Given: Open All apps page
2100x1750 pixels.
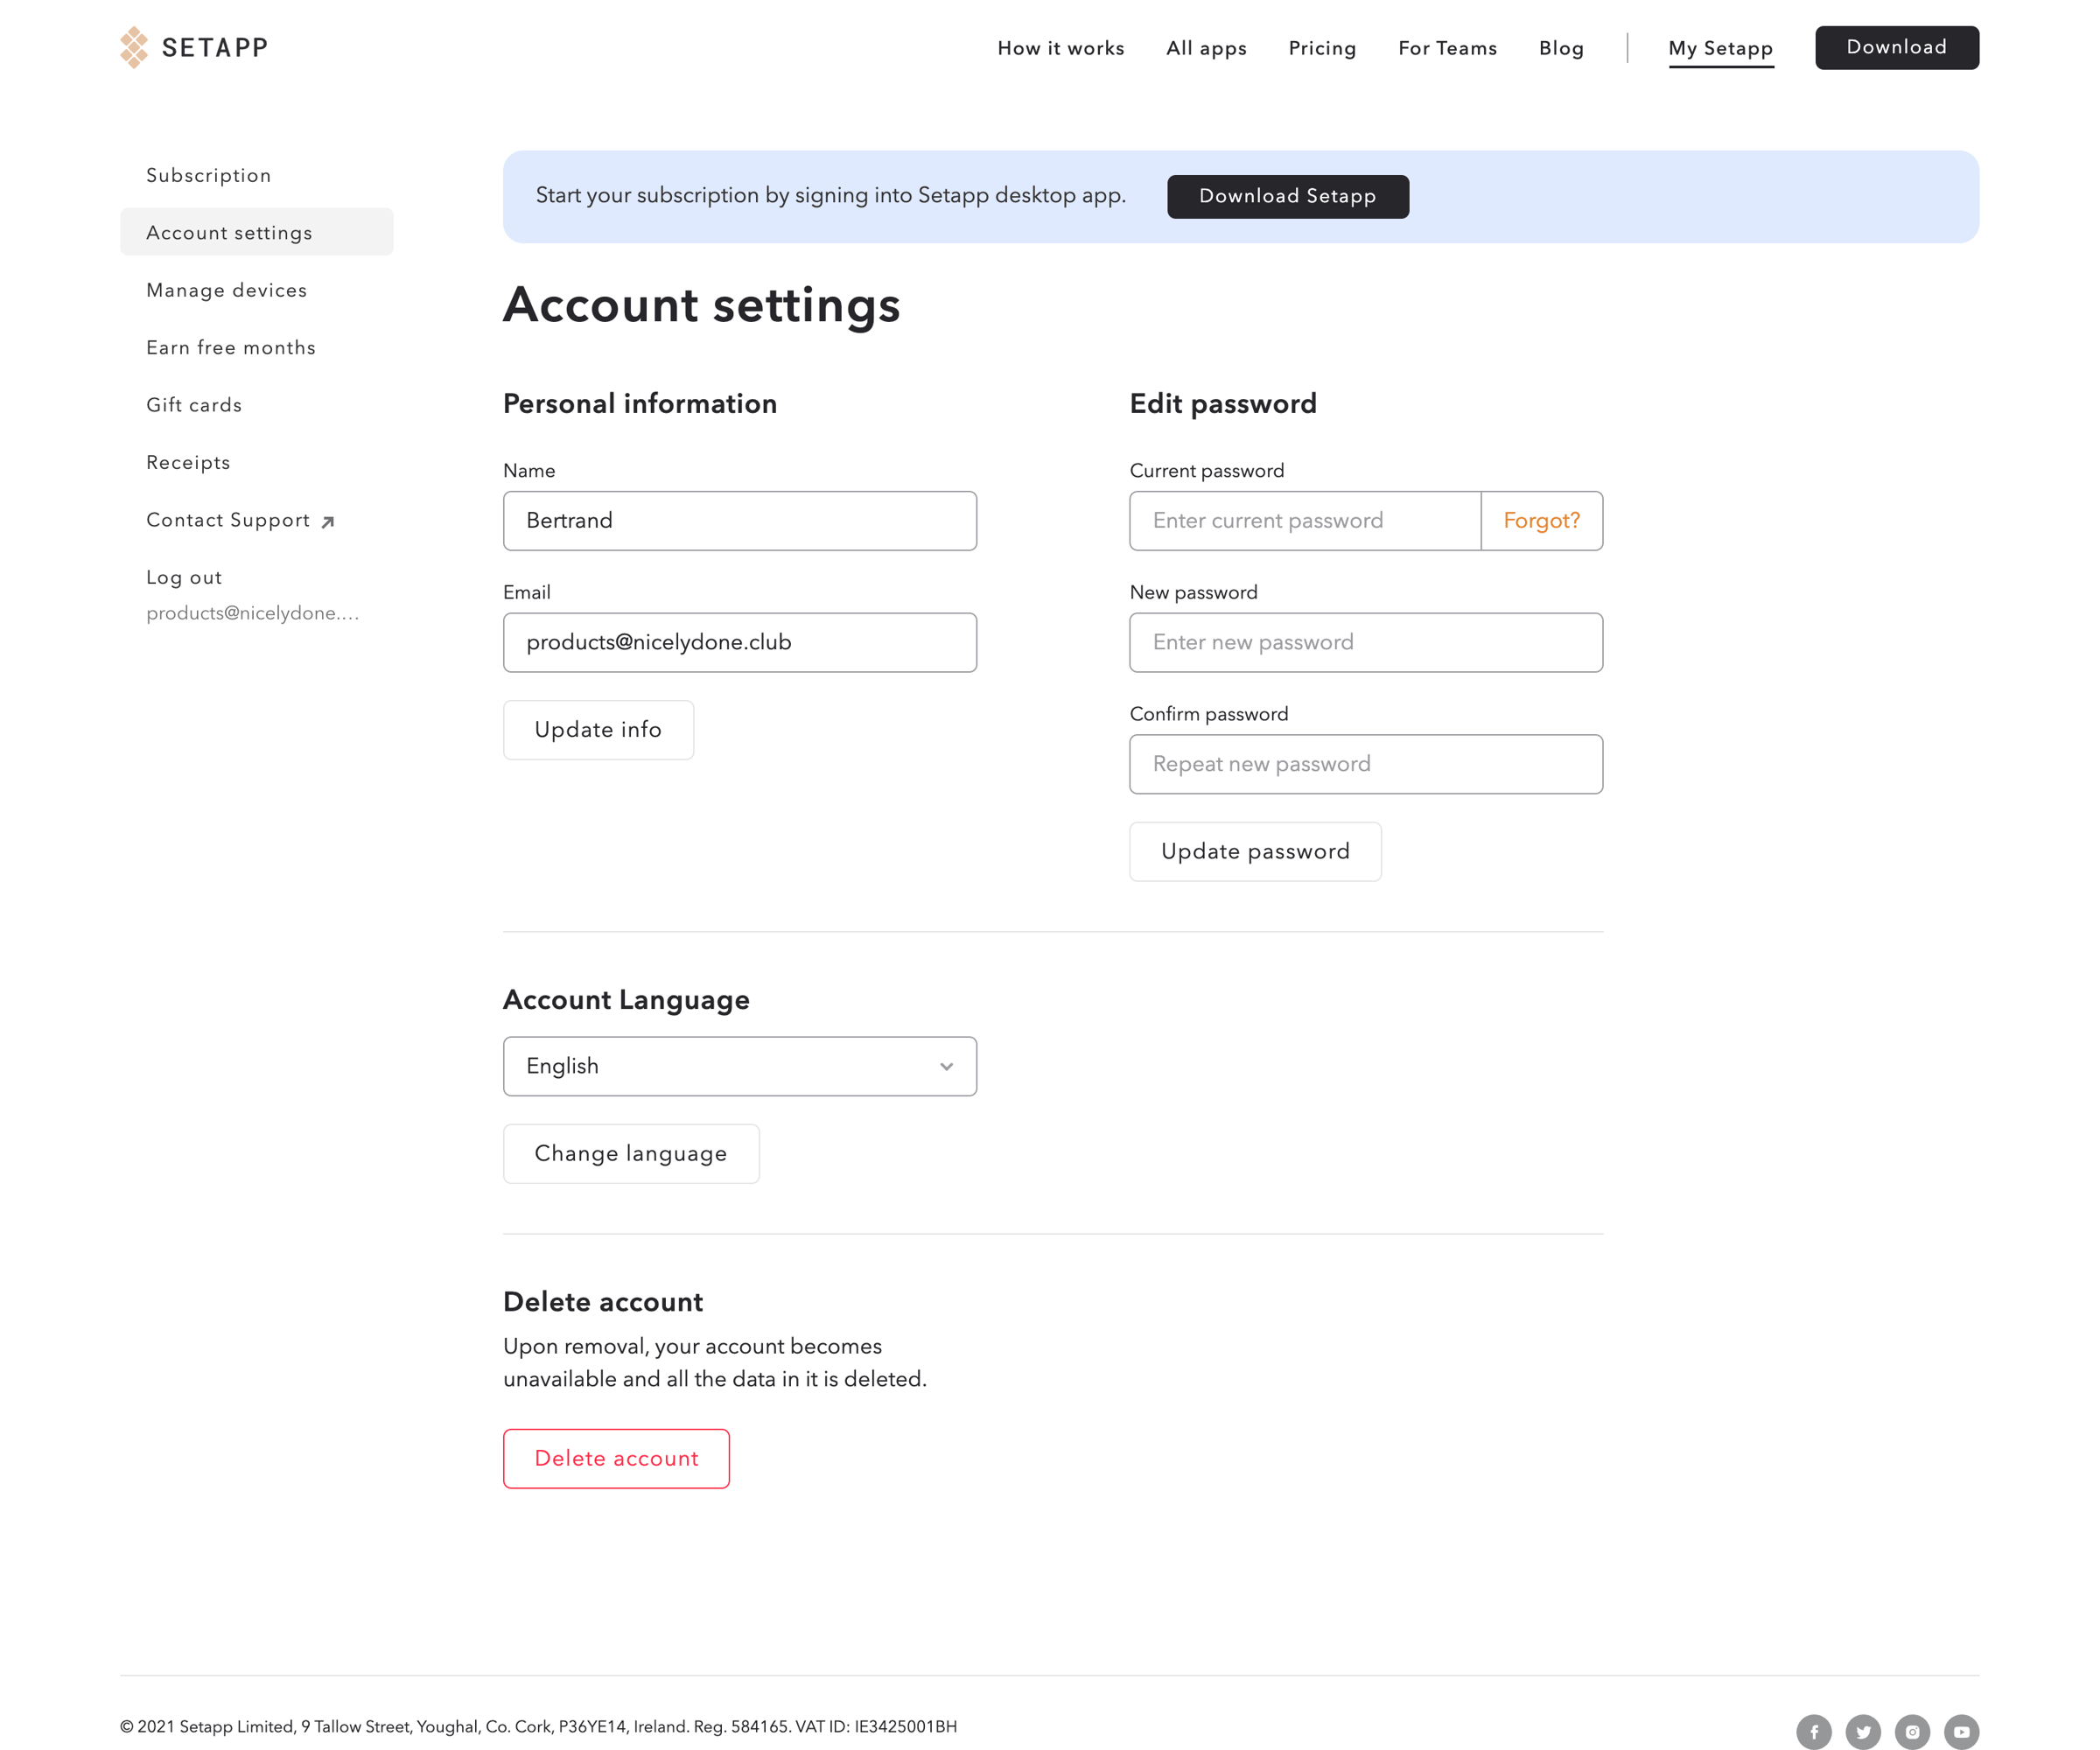Looking at the screenshot, I should click(1206, 48).
